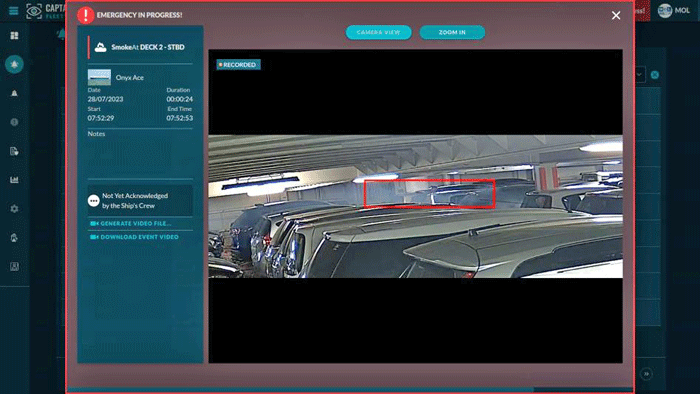Click Download Event Video link

tap(134, 237)
